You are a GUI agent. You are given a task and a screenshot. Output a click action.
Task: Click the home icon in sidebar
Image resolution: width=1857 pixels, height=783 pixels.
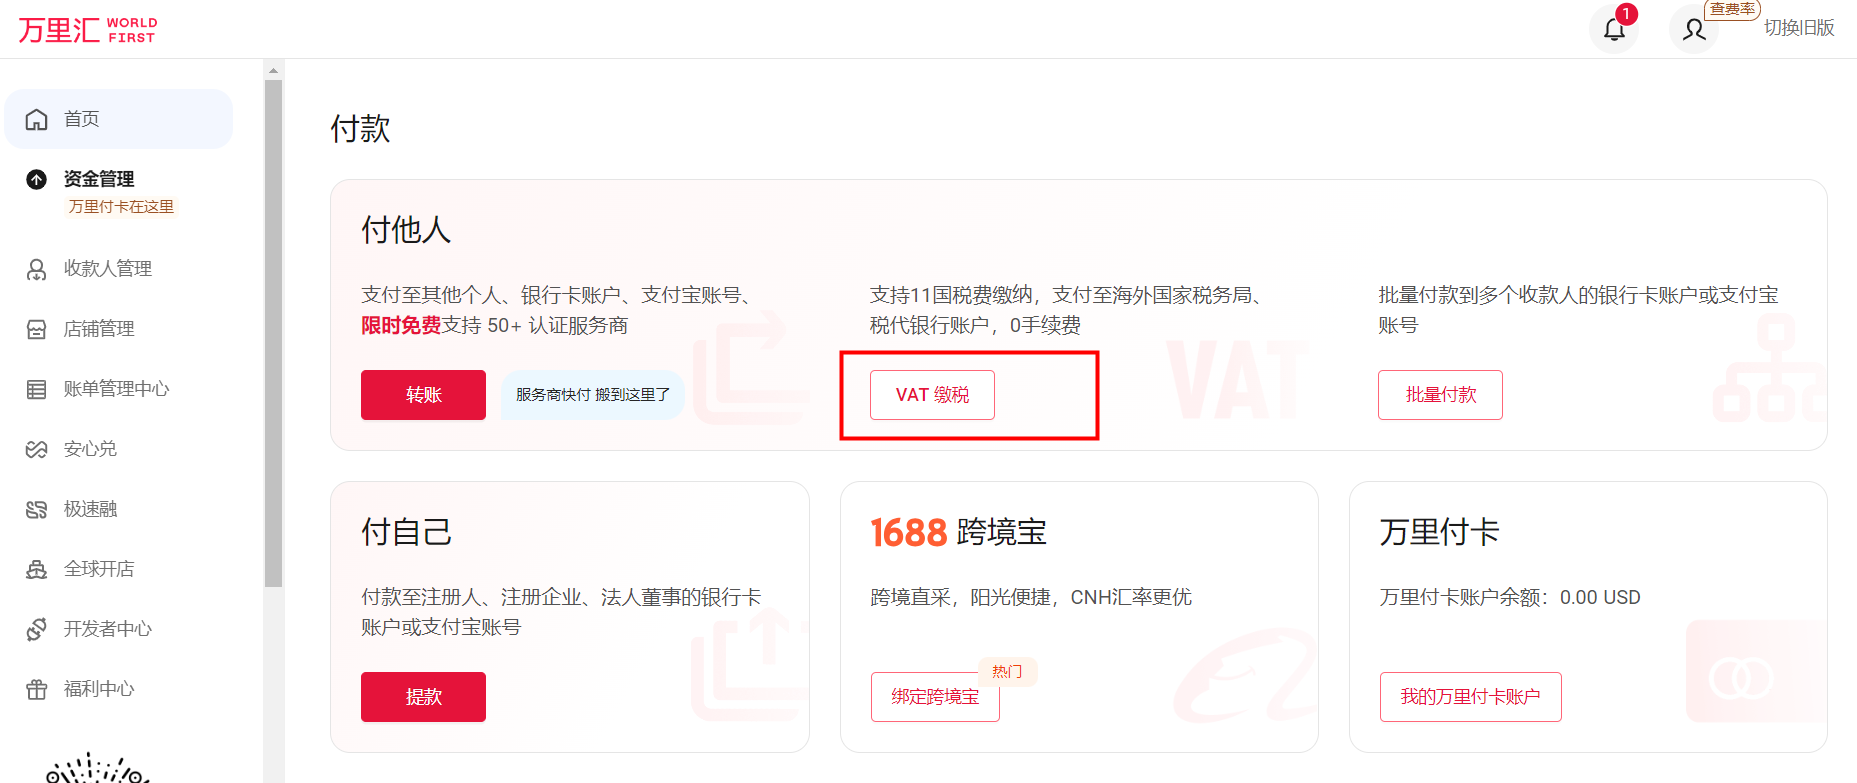click(37, 119)
